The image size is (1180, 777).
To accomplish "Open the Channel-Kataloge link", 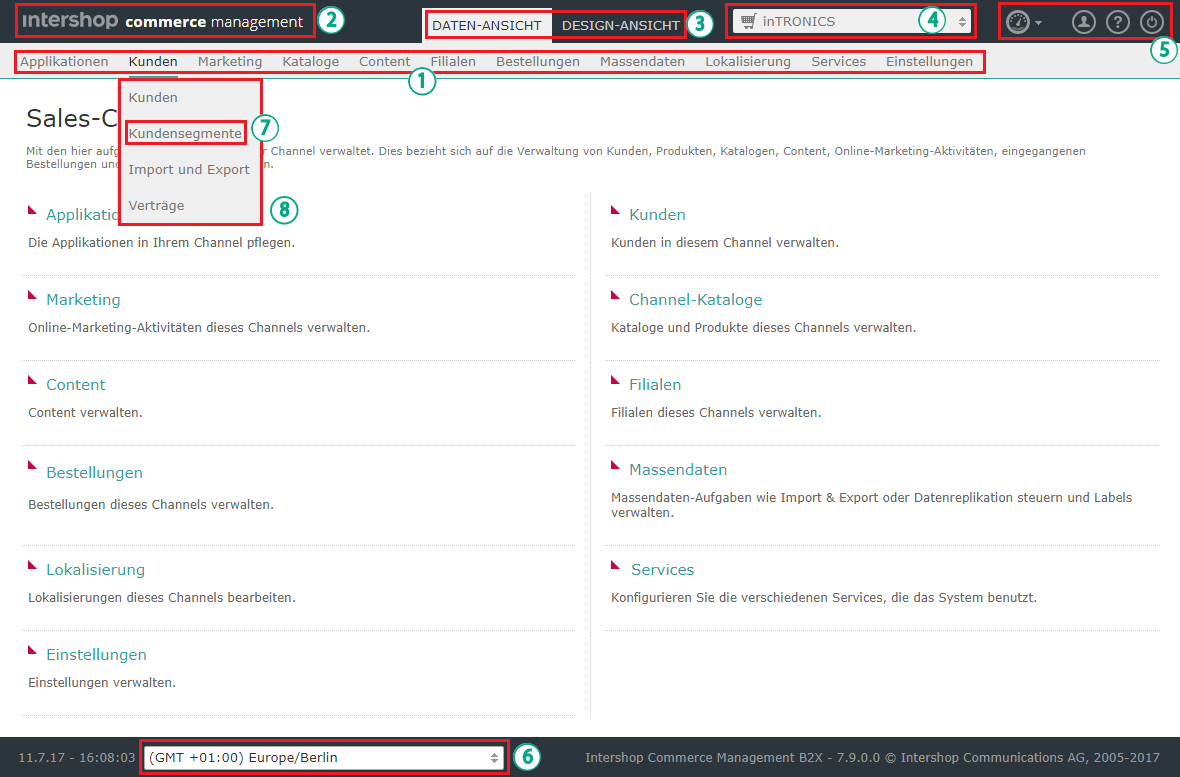I will 695,299.
